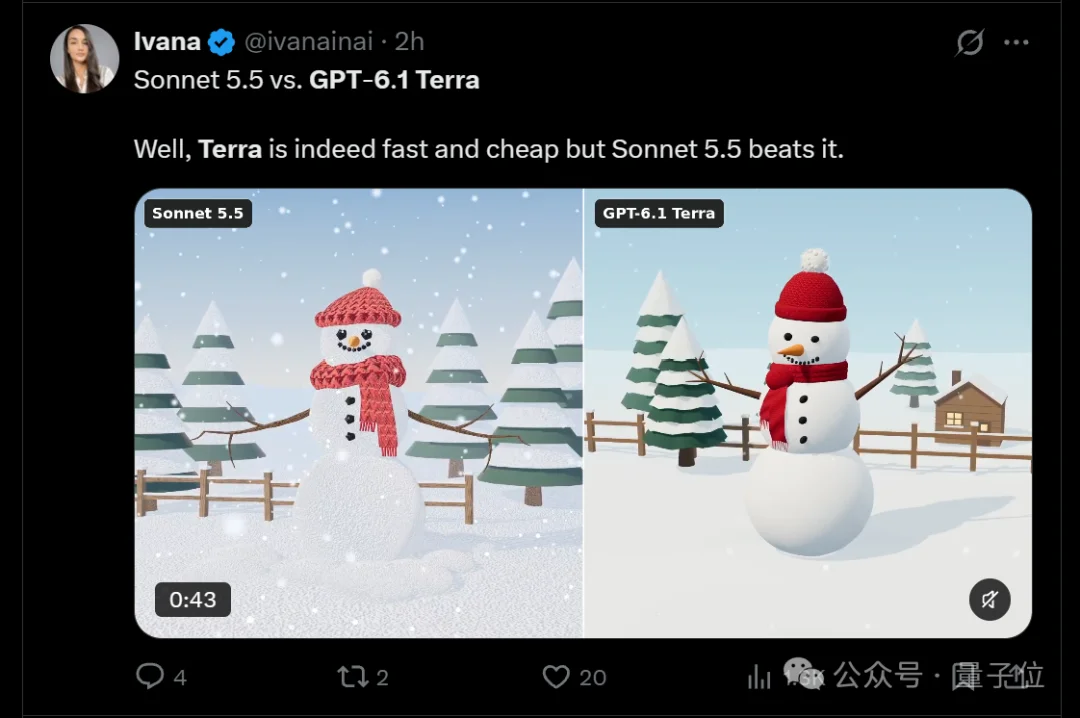Click the bold GPT-6.1 Terra headline text
The height and width of the screenshot is (718, 1080).
(x=394, y=80)
